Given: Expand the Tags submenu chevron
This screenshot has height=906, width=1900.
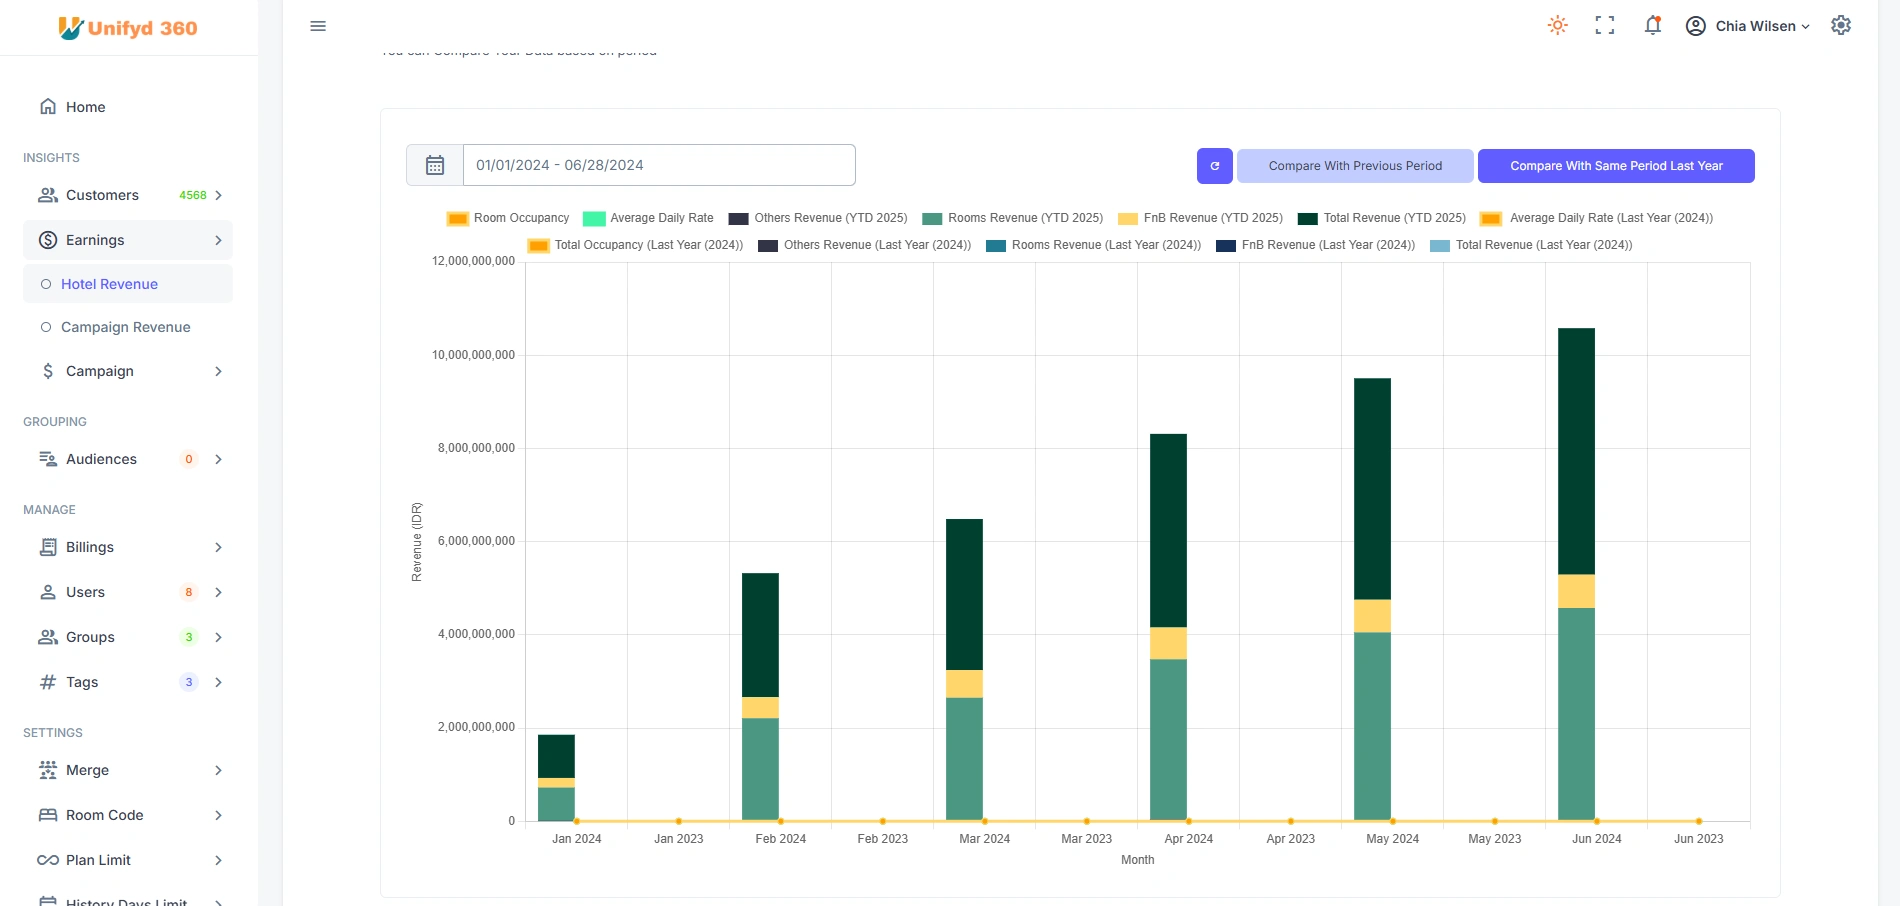Looking at the screenshot, I should [x=218, y=682].
